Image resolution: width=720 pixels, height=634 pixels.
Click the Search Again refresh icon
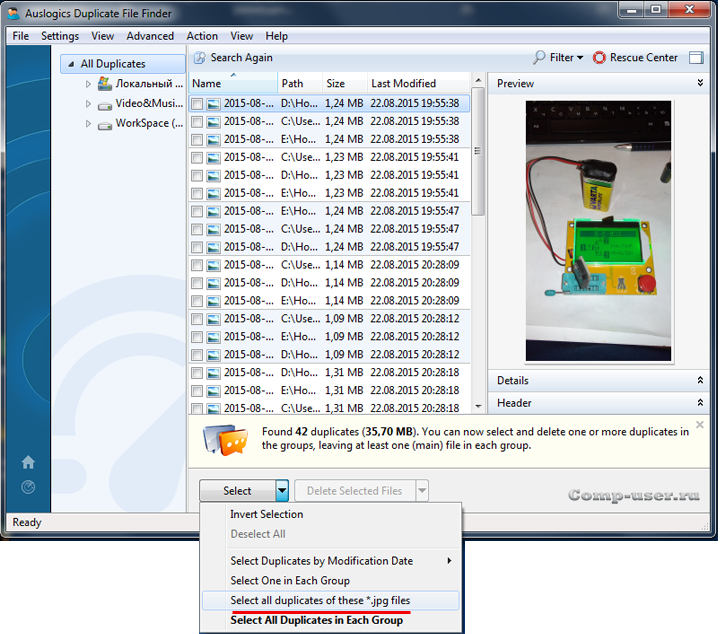(200, 58)
